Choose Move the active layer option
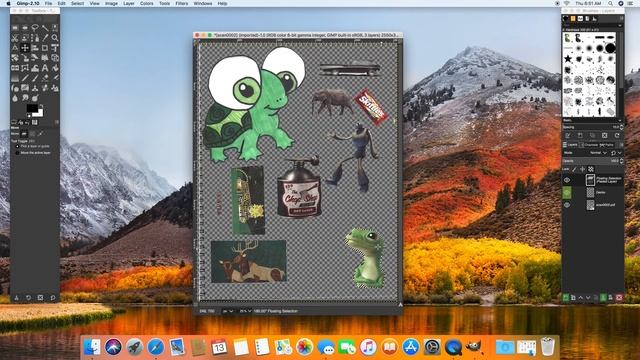The image size is (640, 360). pyautogui.click(x=33, y=153)
